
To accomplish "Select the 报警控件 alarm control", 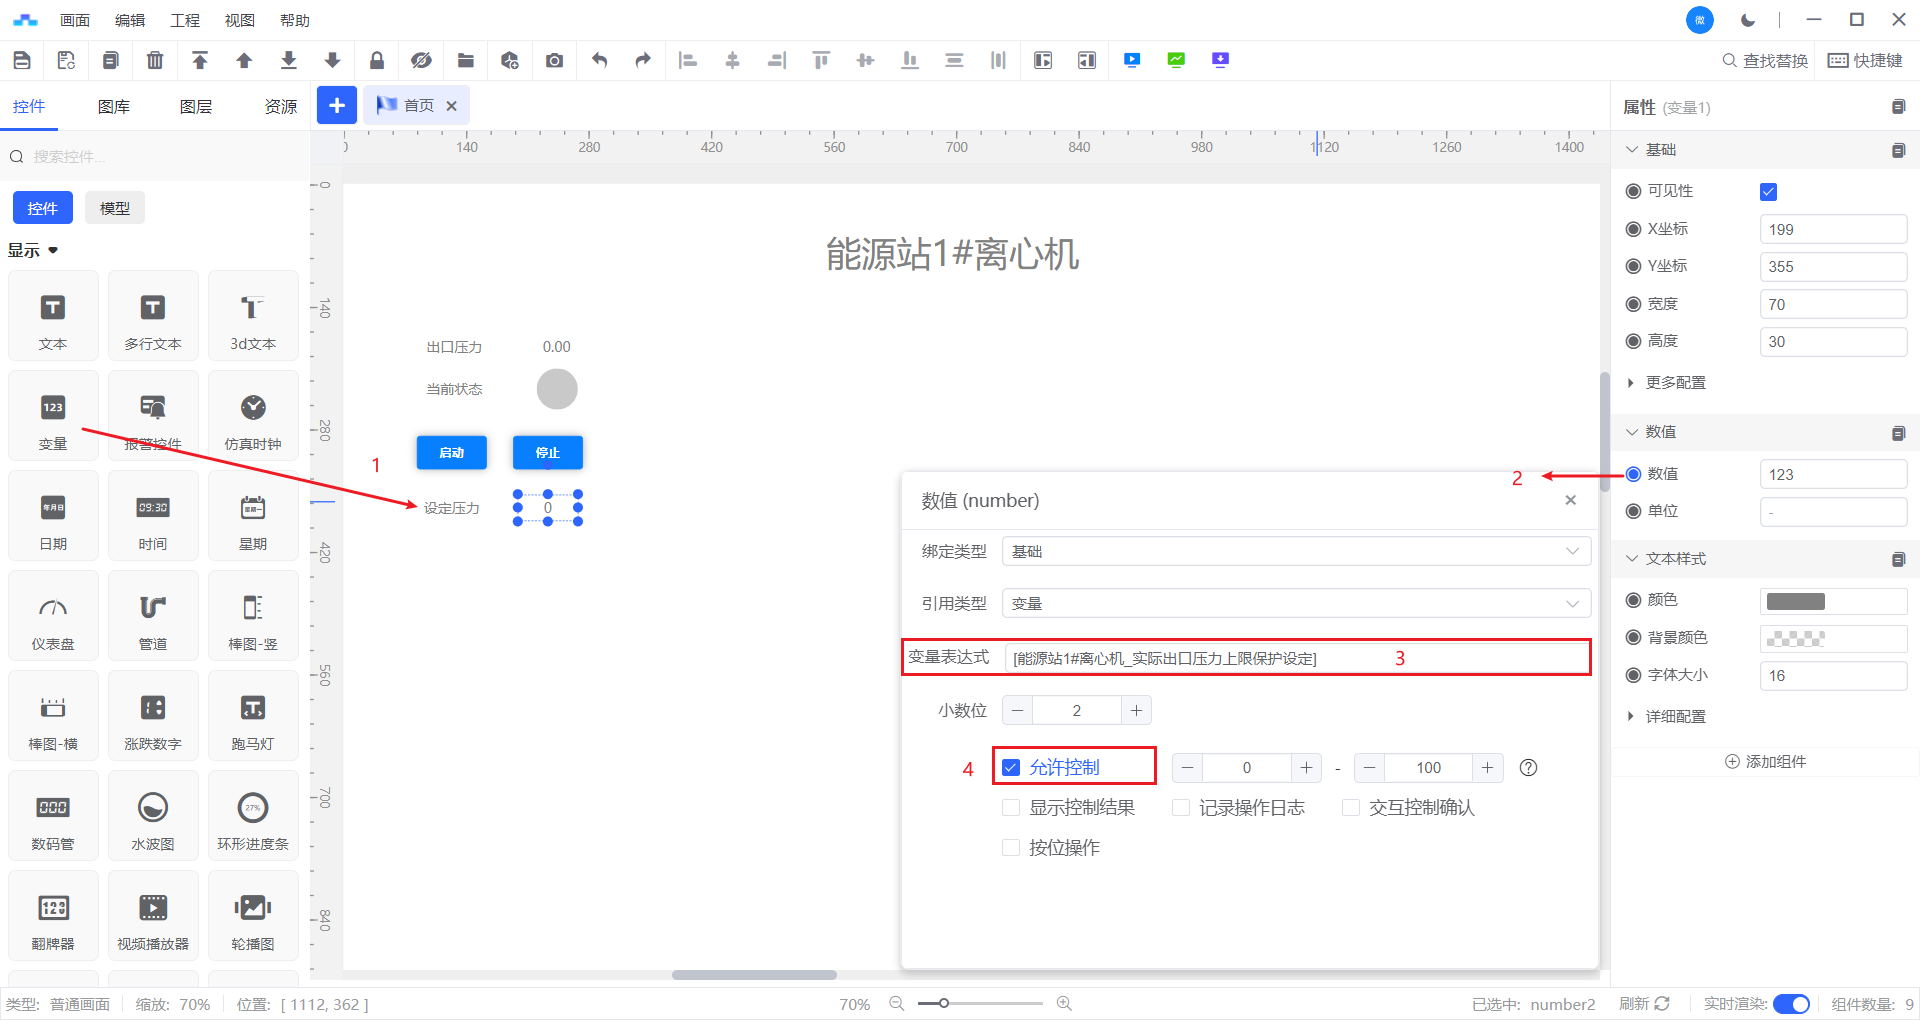I will click(153, 416).
